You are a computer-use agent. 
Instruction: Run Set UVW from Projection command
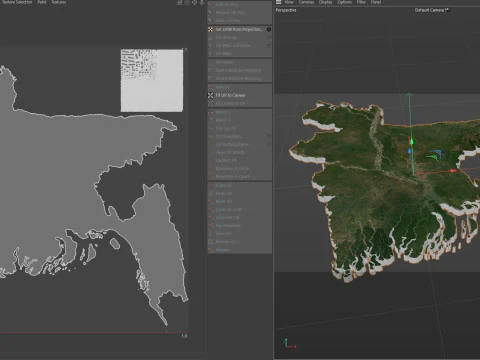pos(240,29)
